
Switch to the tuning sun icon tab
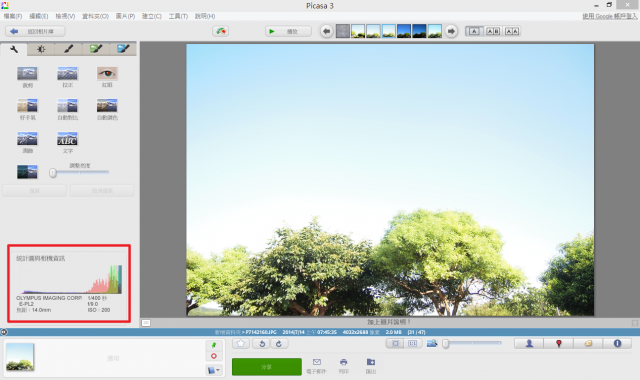41,49
